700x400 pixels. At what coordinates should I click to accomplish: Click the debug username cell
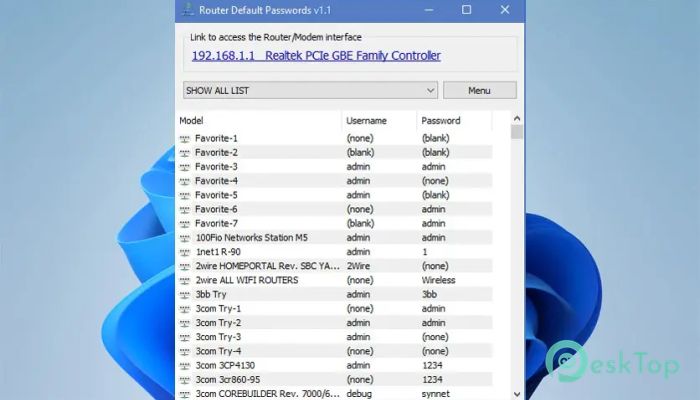tap(359, 394)
